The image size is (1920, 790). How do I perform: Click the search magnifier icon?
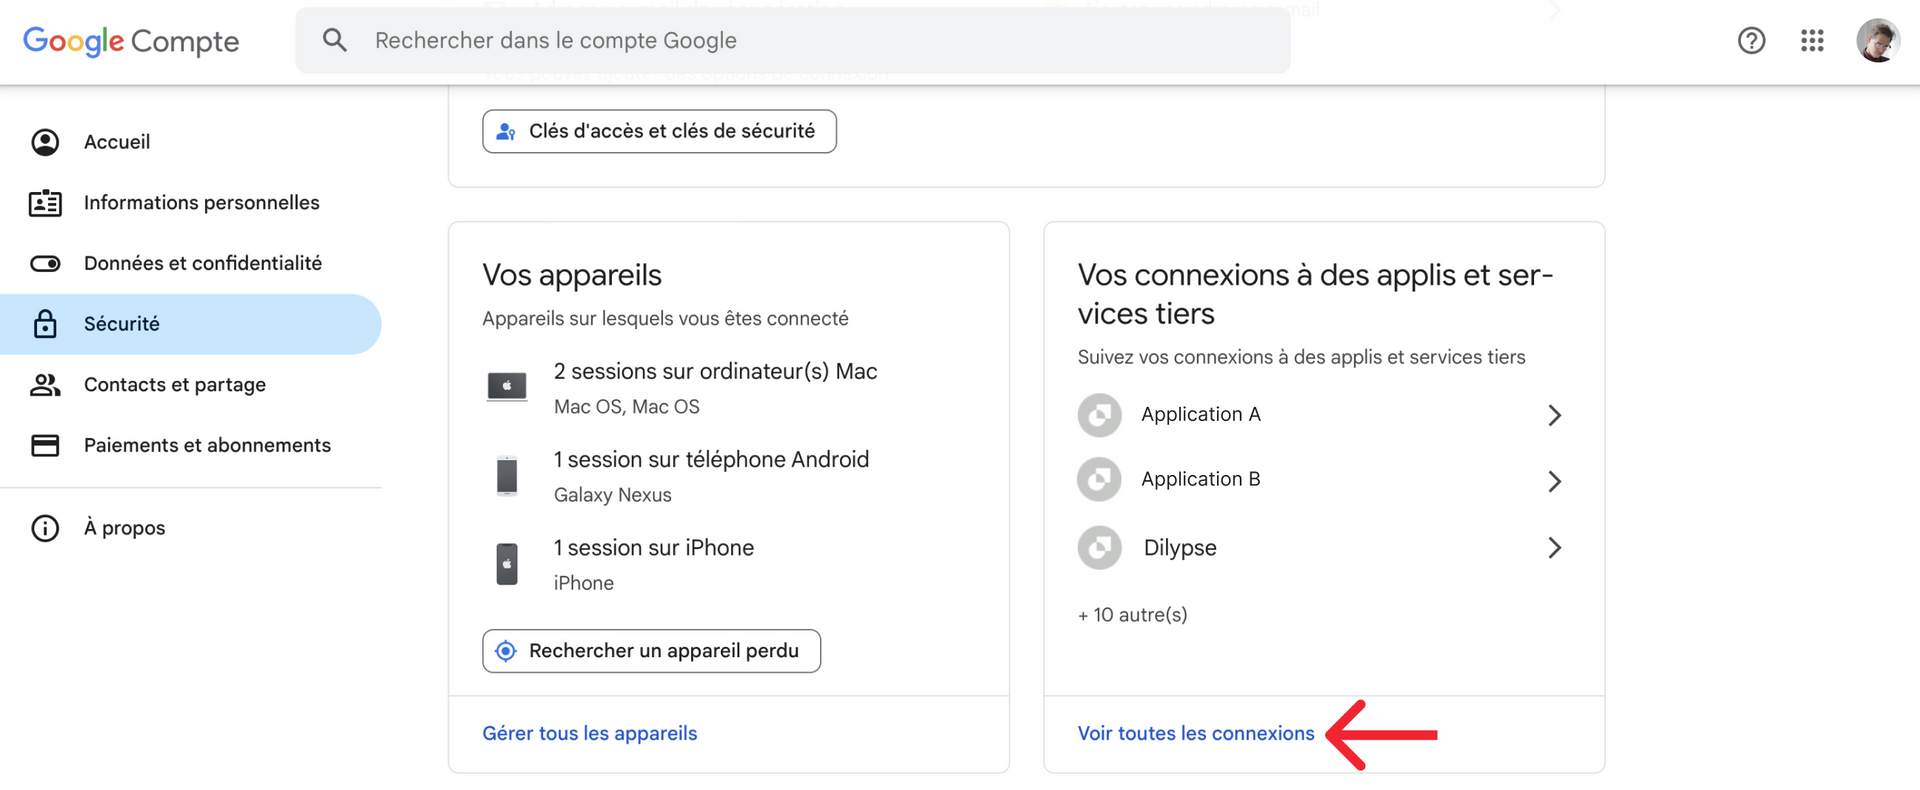pos(335,40)
